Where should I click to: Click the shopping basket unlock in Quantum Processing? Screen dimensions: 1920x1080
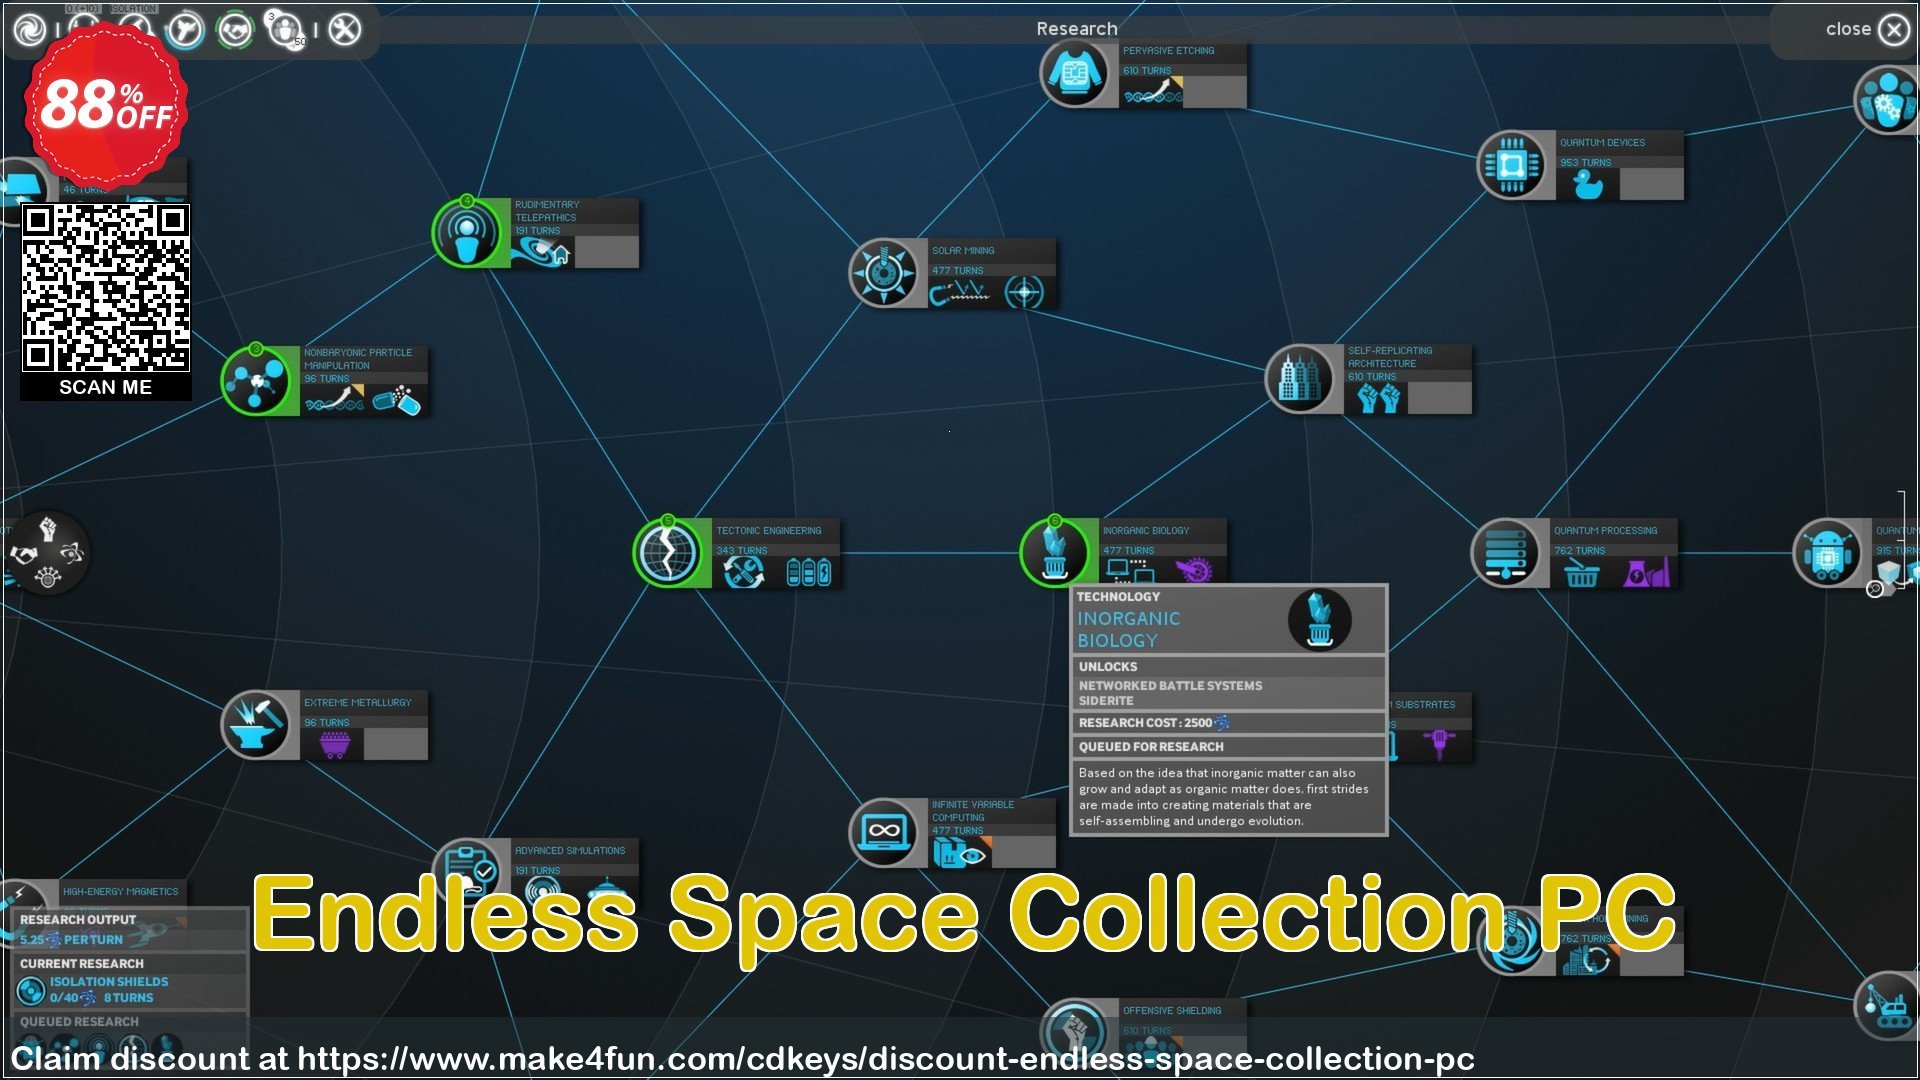pyautogui.click(x=1581, y=573)
